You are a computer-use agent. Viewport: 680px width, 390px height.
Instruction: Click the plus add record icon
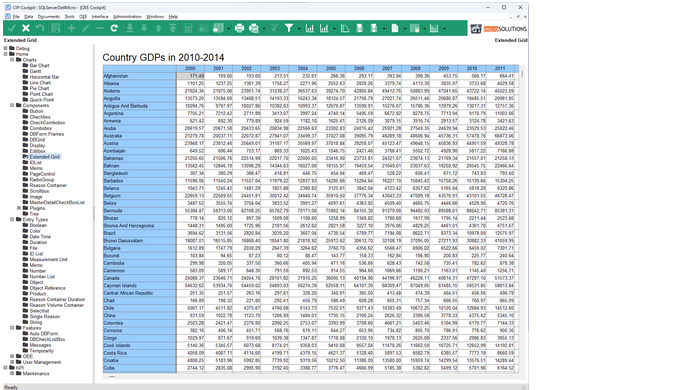pyautogui.click(x=71, y=28)
